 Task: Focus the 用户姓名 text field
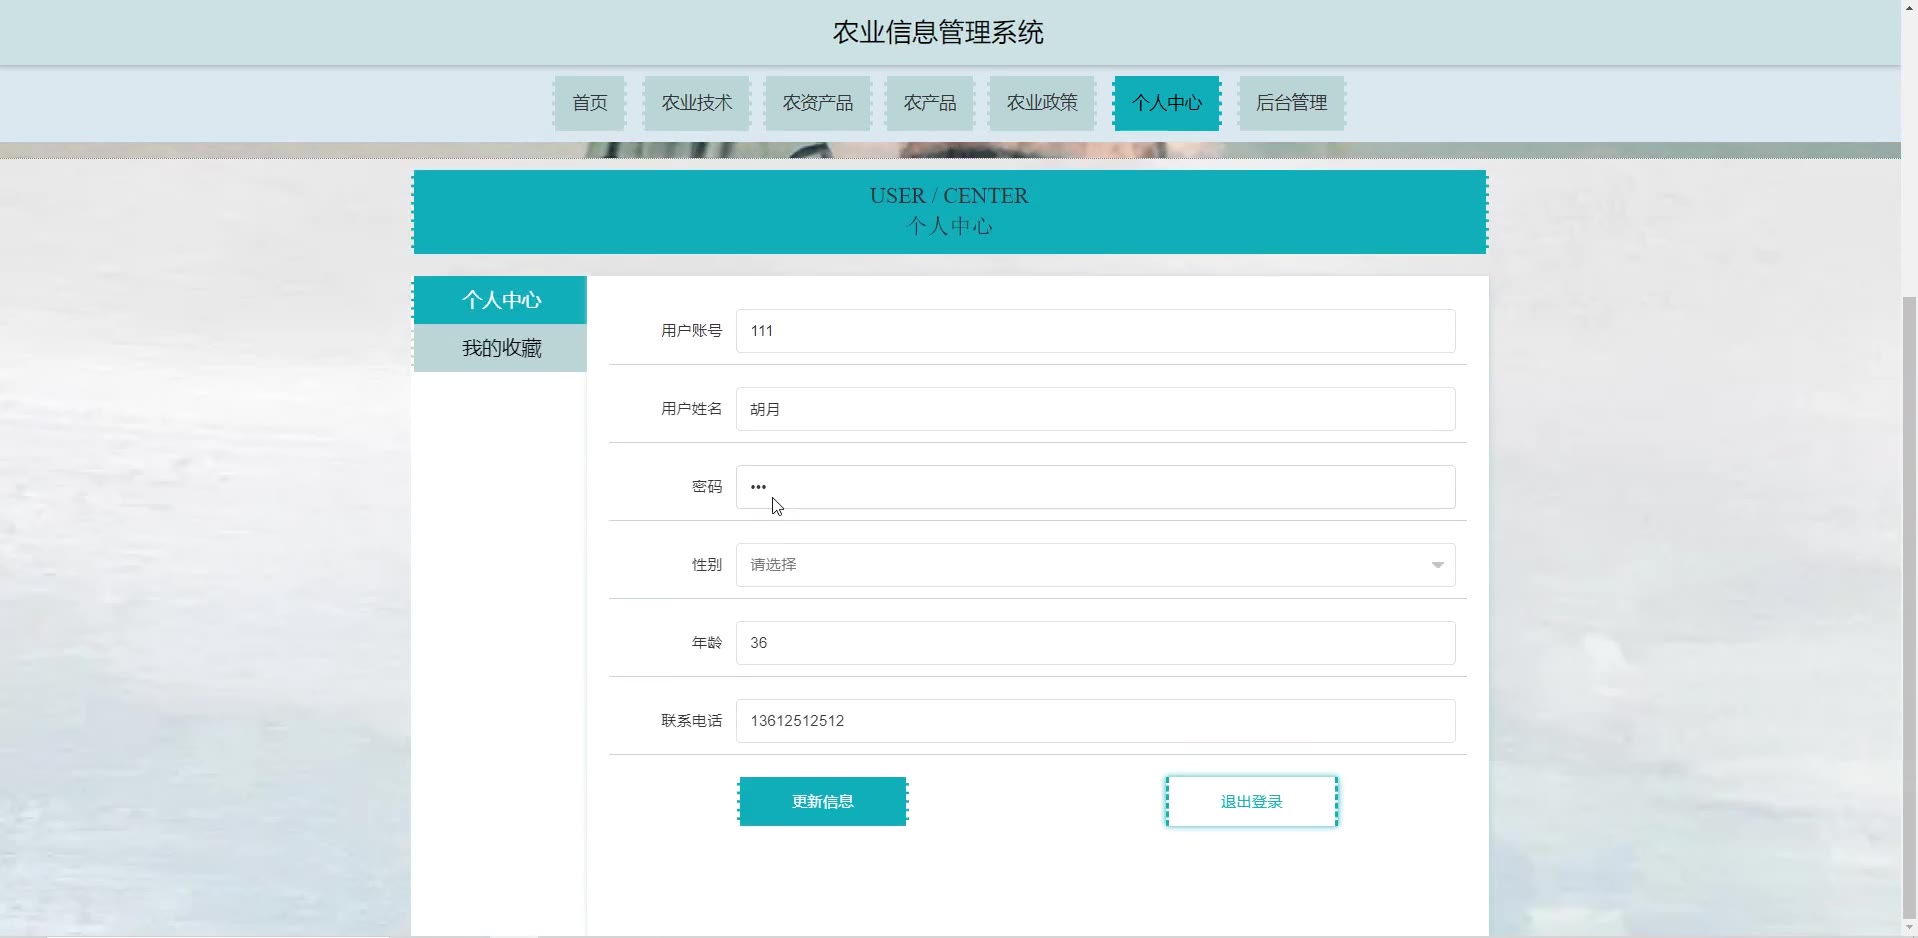(1095, 409)
